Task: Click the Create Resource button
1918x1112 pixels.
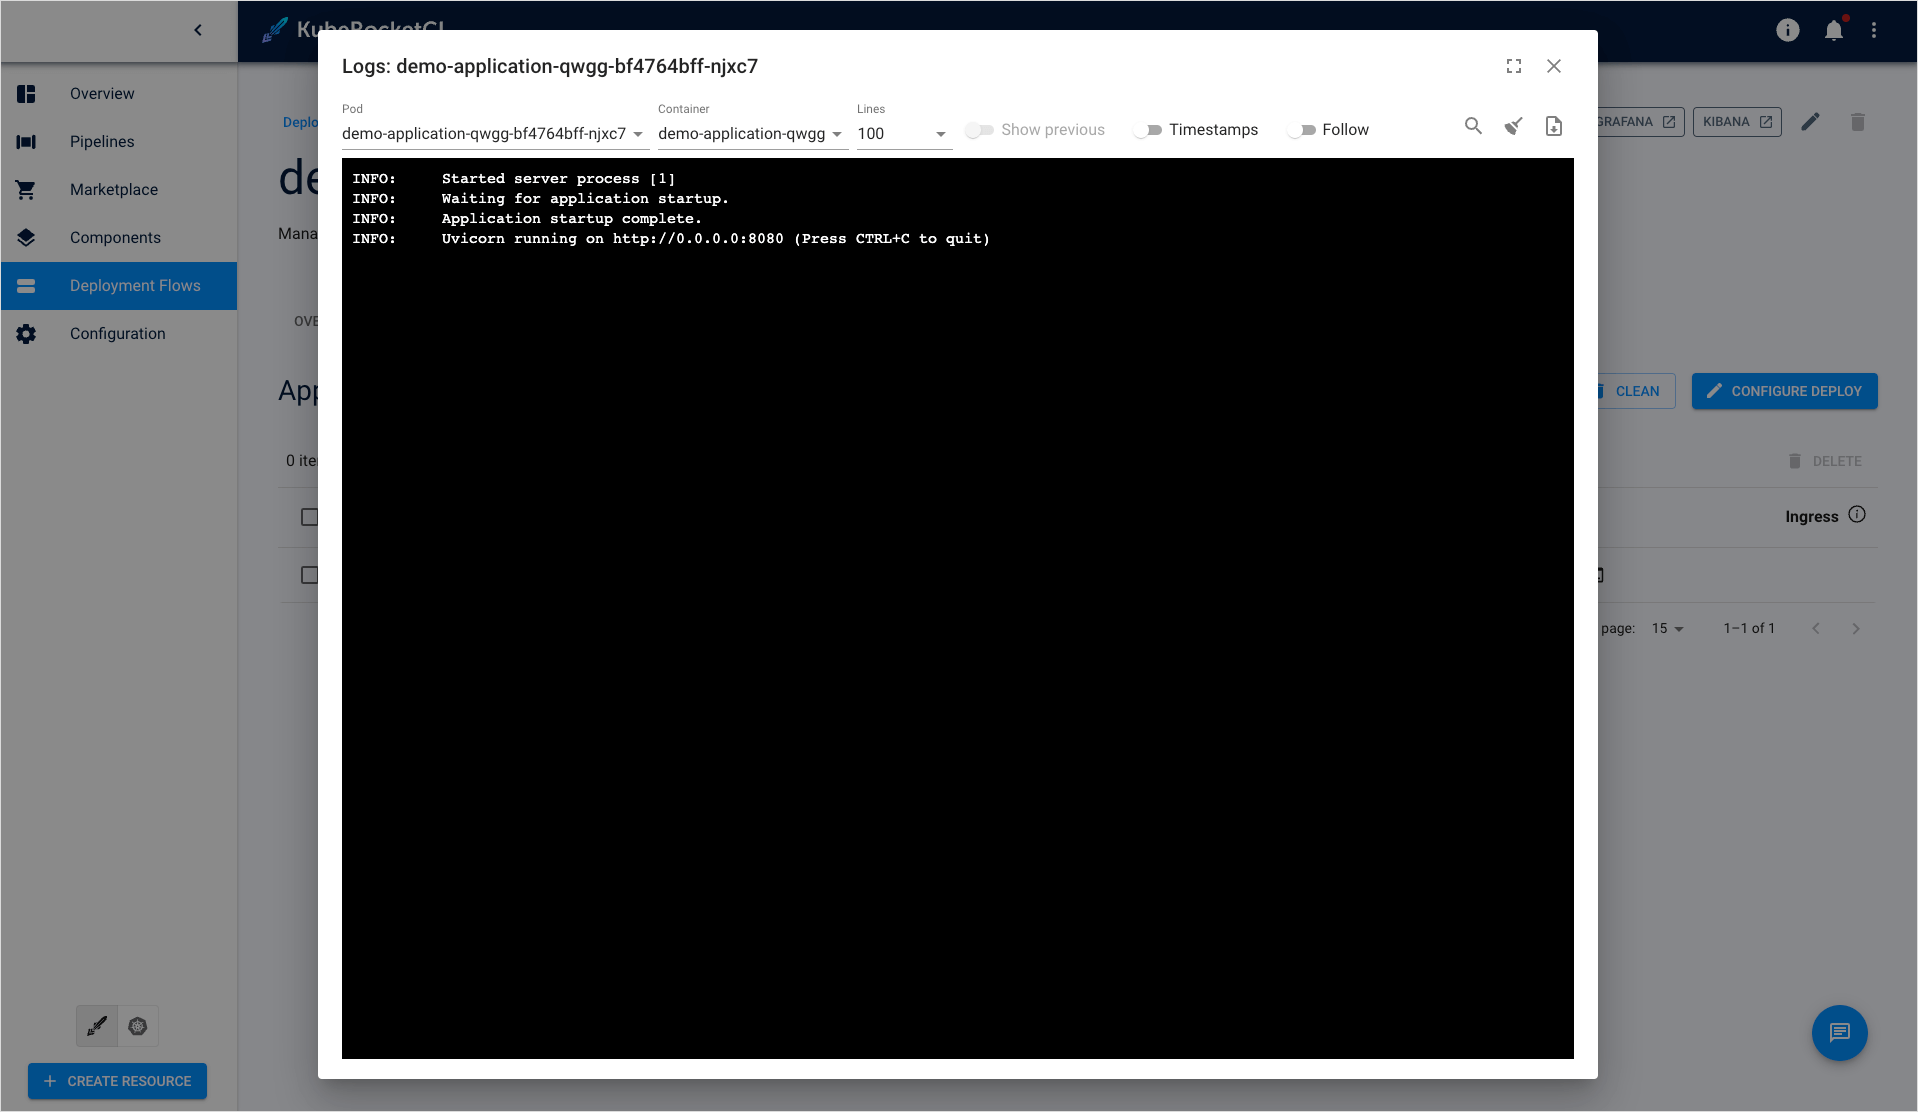Action: pos(117,1081)
